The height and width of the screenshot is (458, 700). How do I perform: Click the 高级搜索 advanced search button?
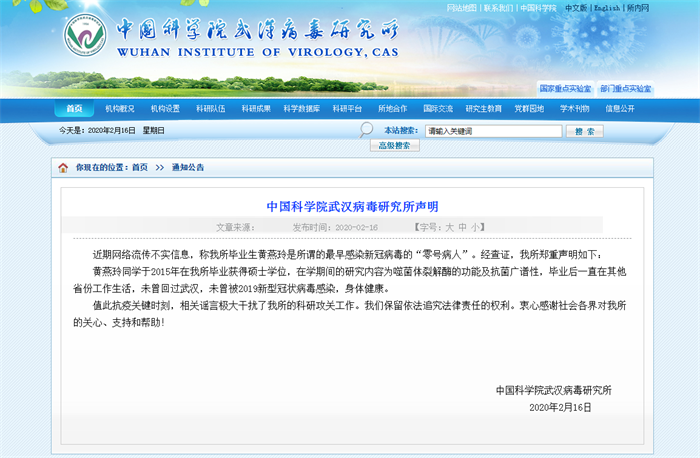(395, 146)
